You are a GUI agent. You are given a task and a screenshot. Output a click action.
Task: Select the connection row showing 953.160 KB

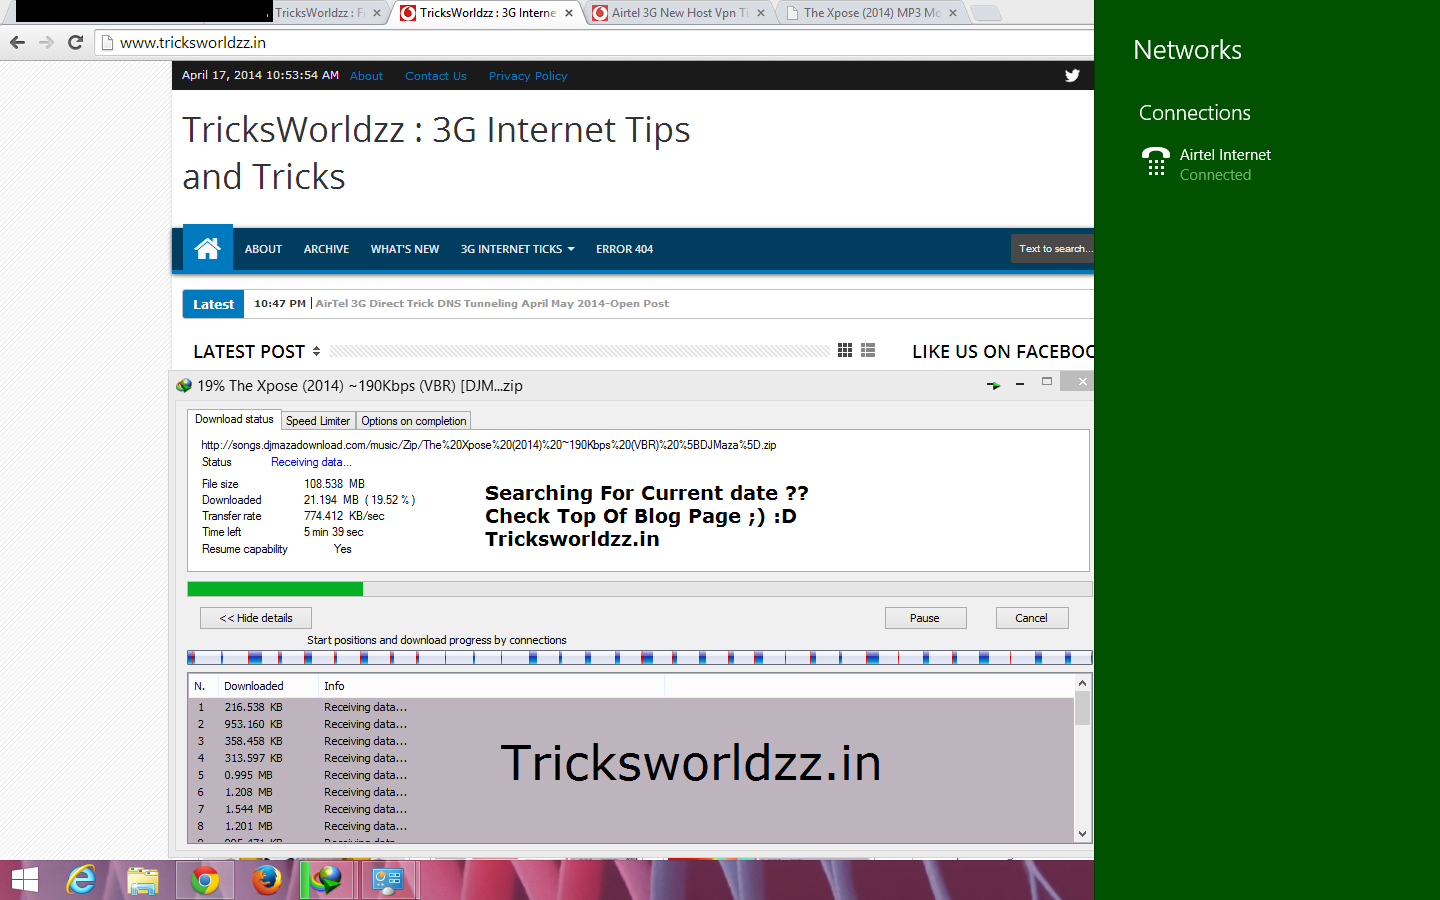click(631, 724)
